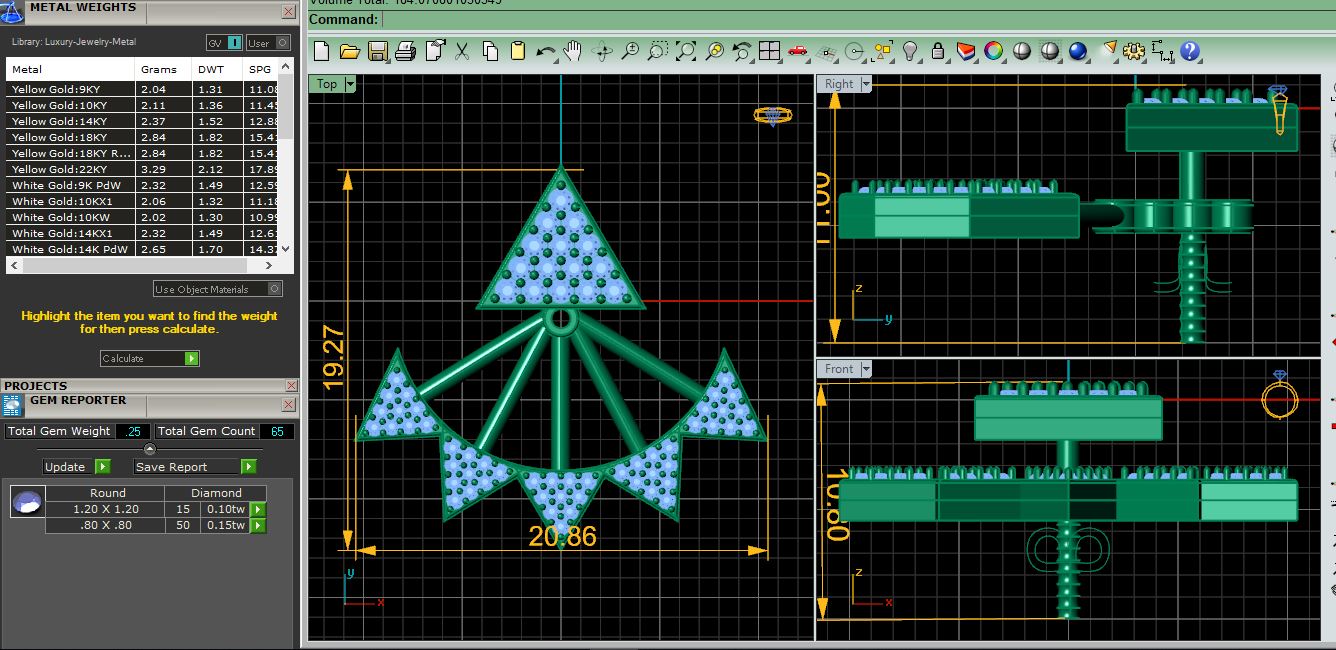The width and height of the screenshot is (1336, 650).
Task: Click the four viewports layout icon
Action: (769, 51)
